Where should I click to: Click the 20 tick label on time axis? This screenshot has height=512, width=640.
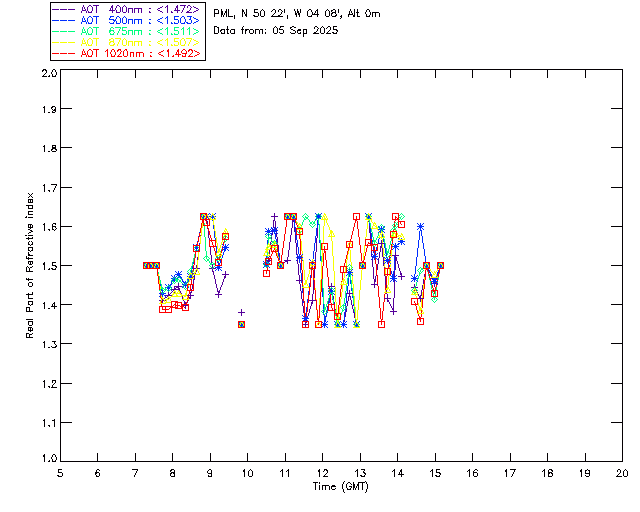[622, 472]
